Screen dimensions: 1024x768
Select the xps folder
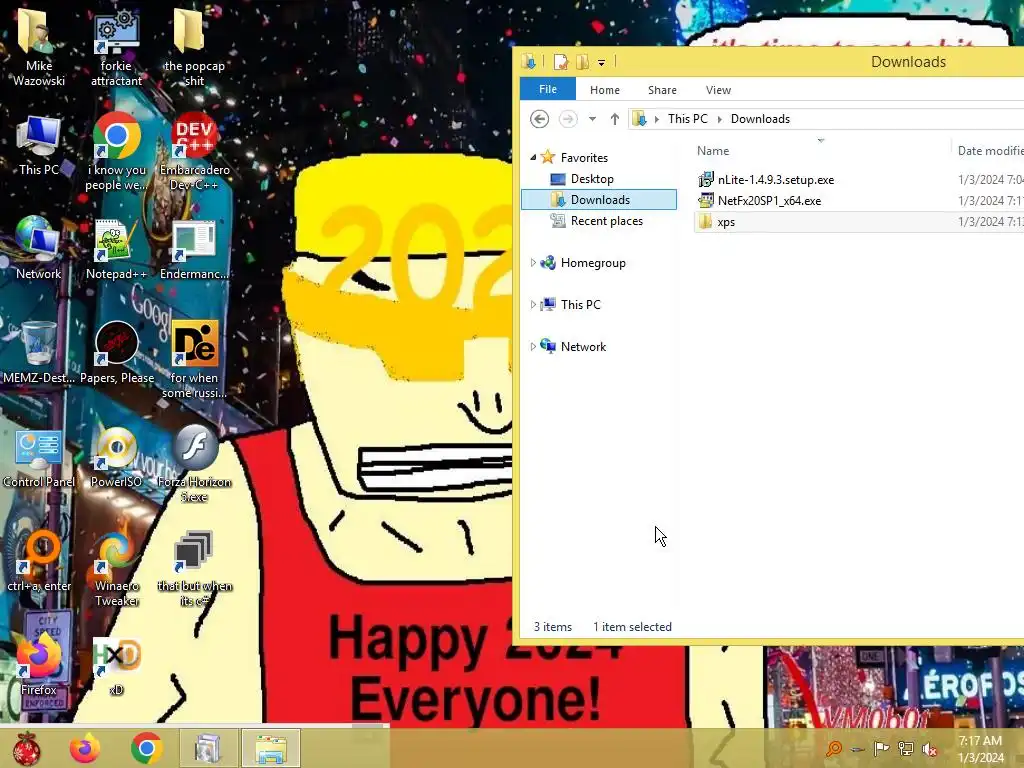859,221
